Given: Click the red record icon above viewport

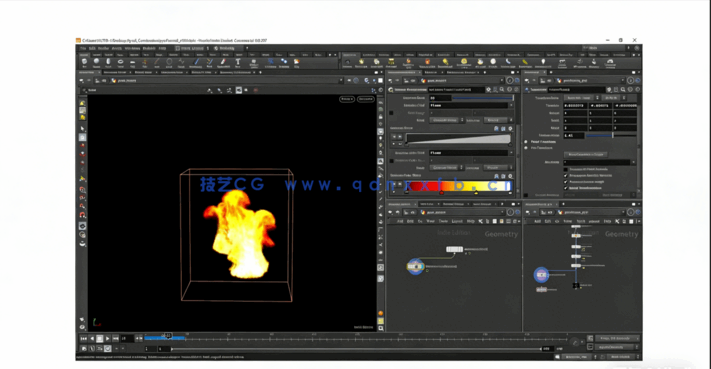Looking at the screenshot, I should [256, 90].
